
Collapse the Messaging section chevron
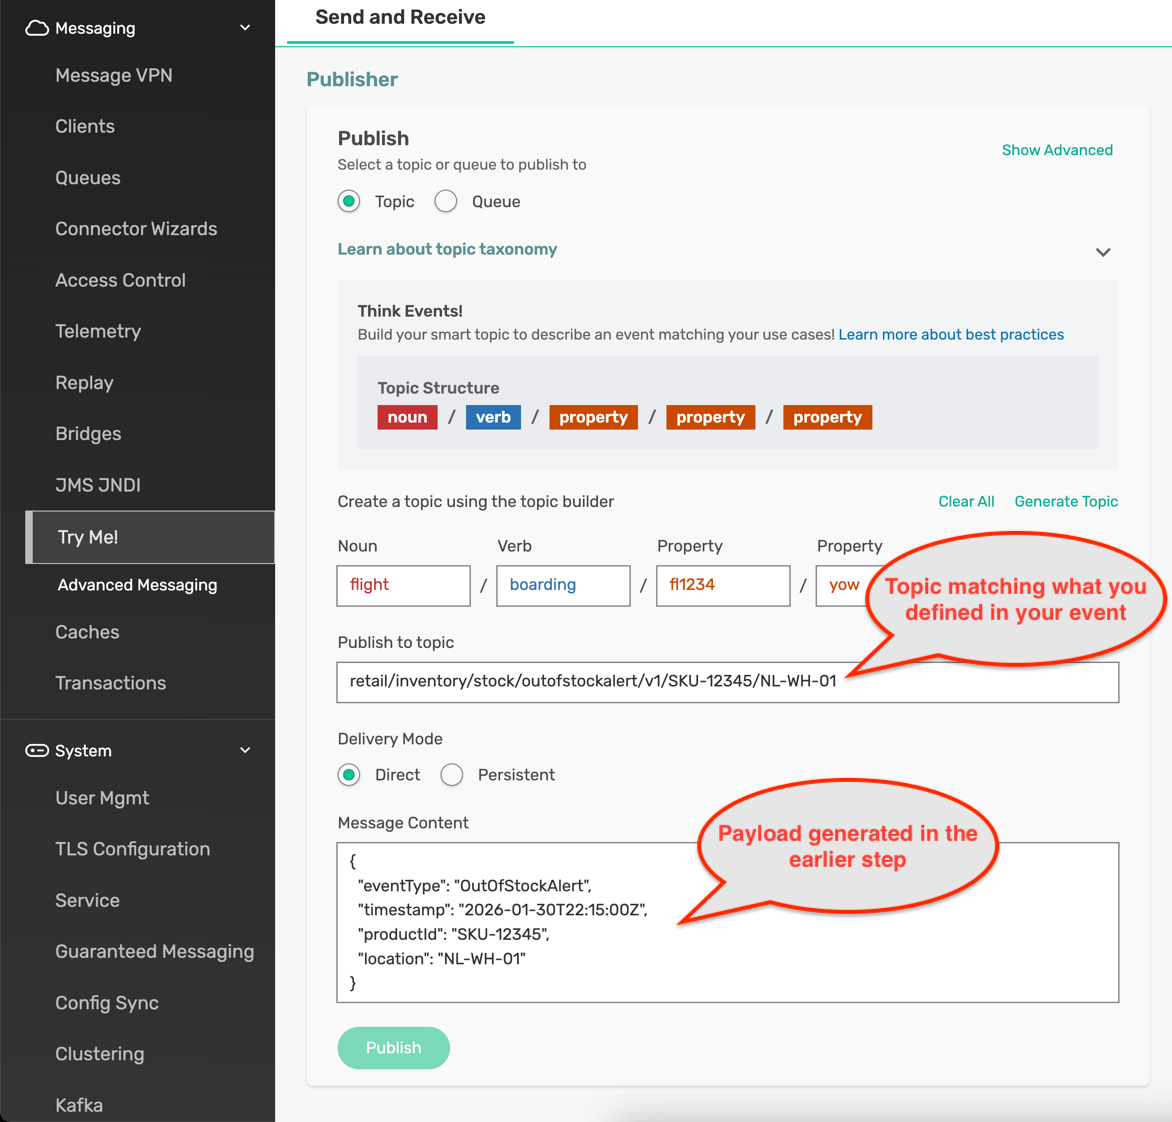tap(245, 28)
